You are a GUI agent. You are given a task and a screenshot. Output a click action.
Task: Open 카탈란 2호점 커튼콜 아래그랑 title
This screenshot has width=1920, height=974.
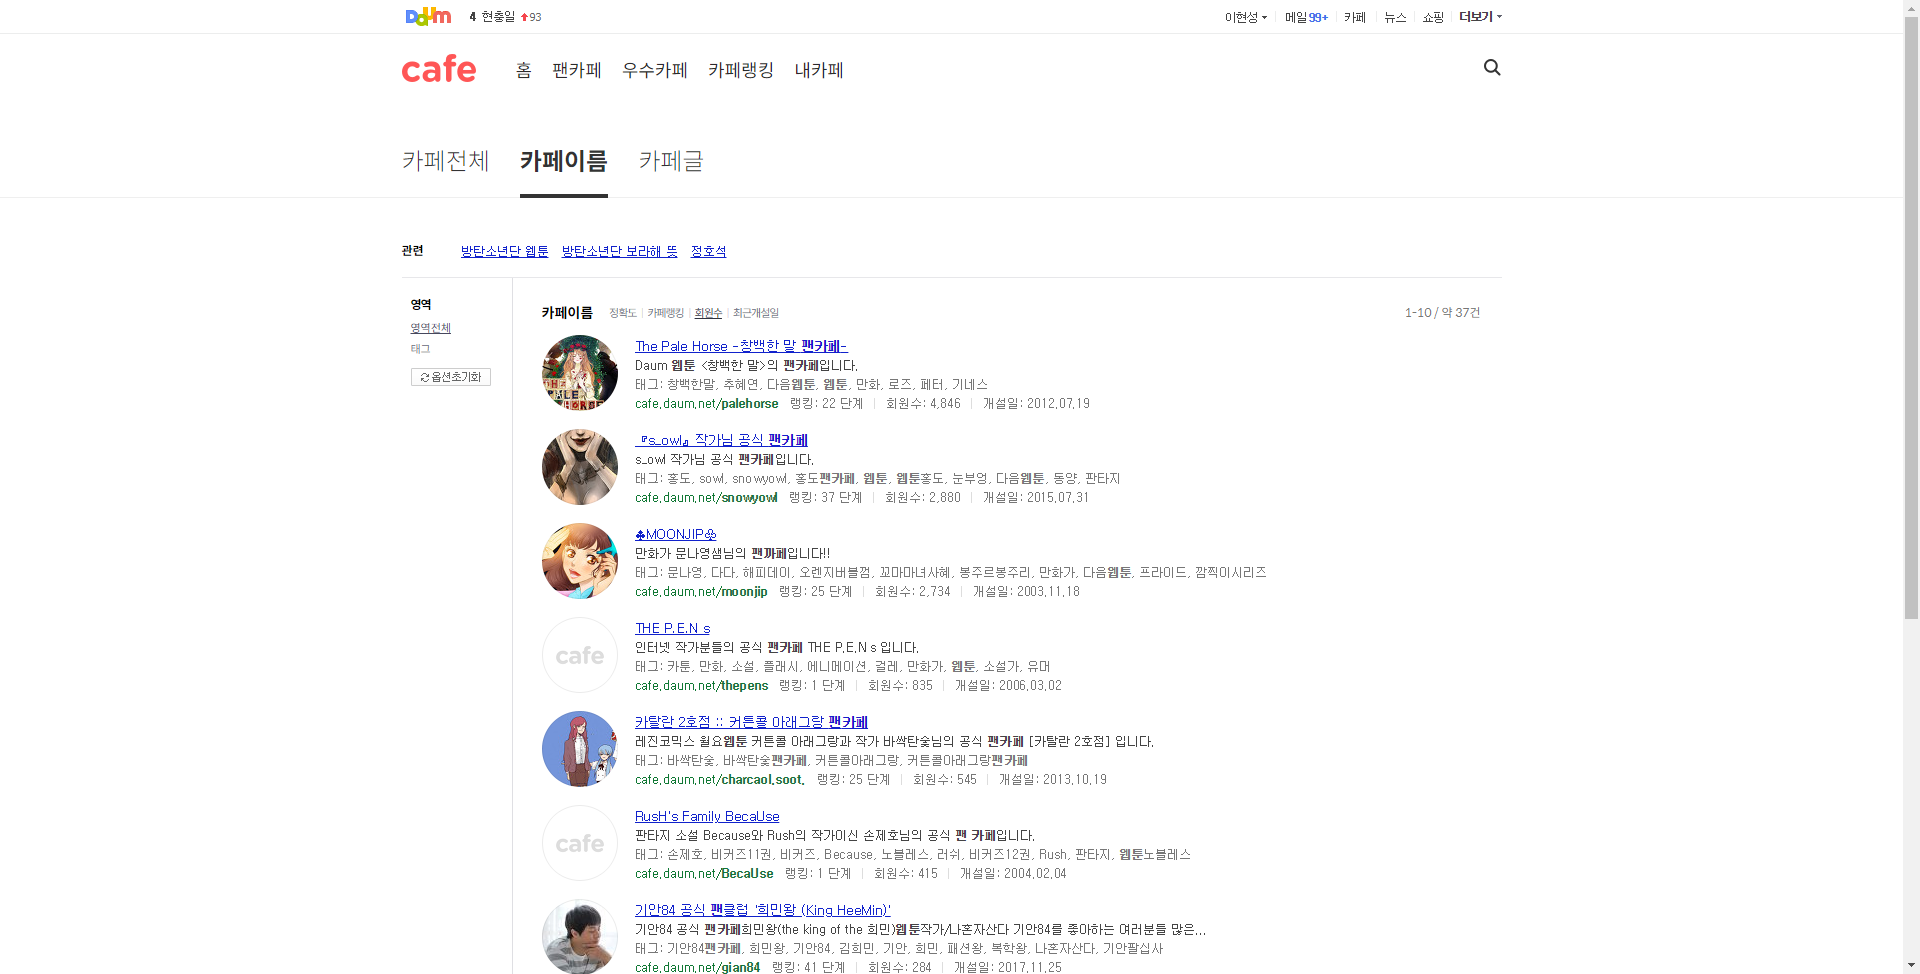click(751, 722)
